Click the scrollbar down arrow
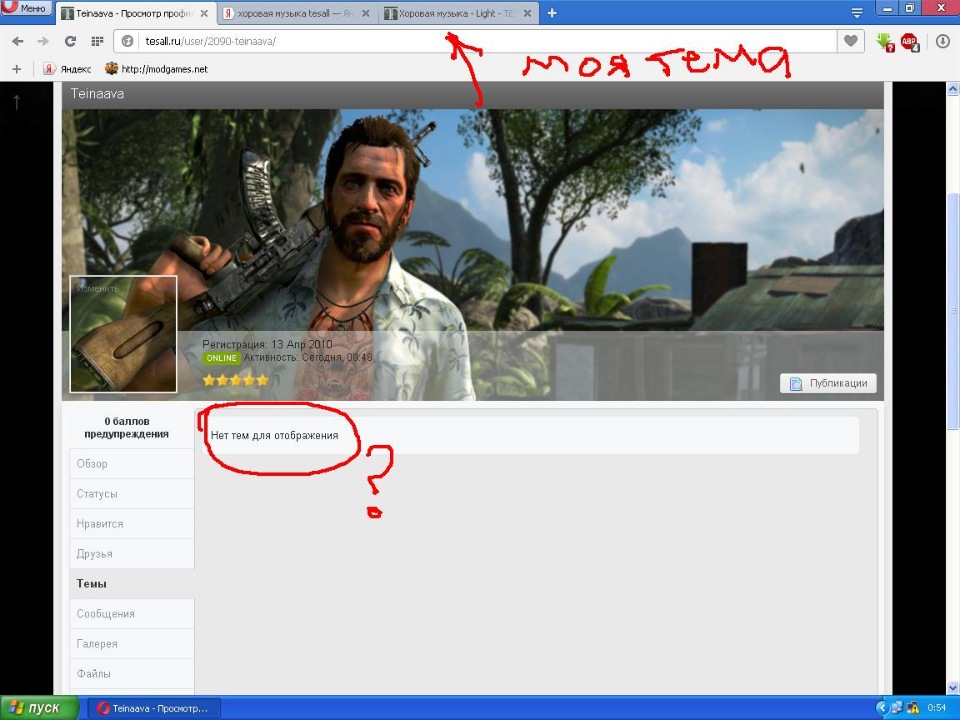Viewport: 960px width, 720px height. click(953, 688)
